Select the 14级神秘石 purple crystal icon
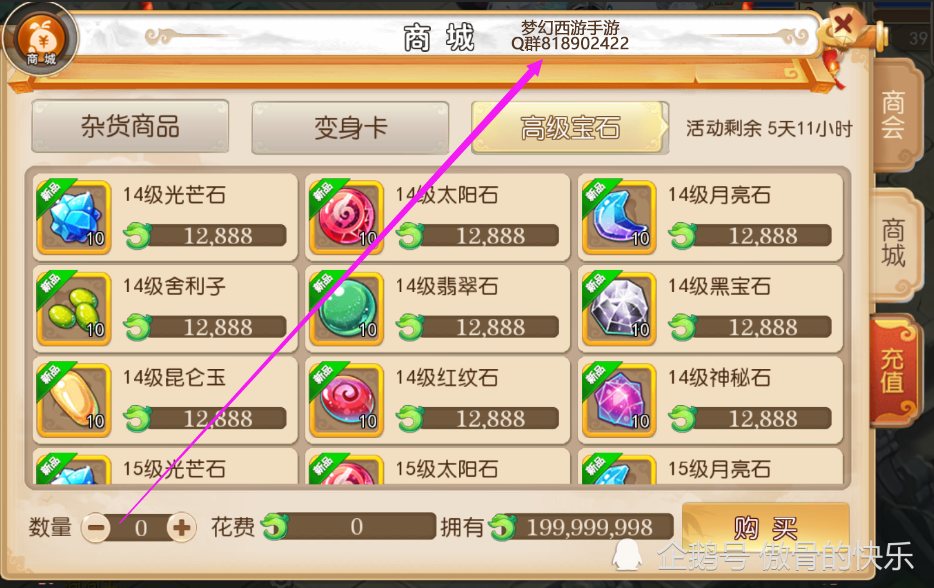This screenshot has width=934, height=588. point(619,400)
